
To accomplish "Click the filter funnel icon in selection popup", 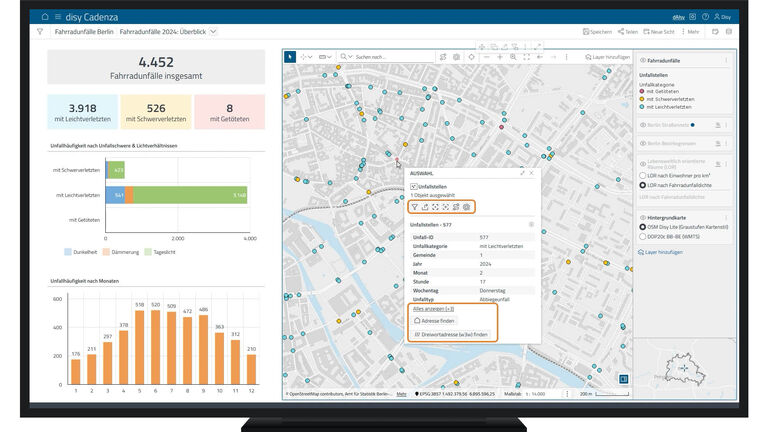I will coord(414,207).
